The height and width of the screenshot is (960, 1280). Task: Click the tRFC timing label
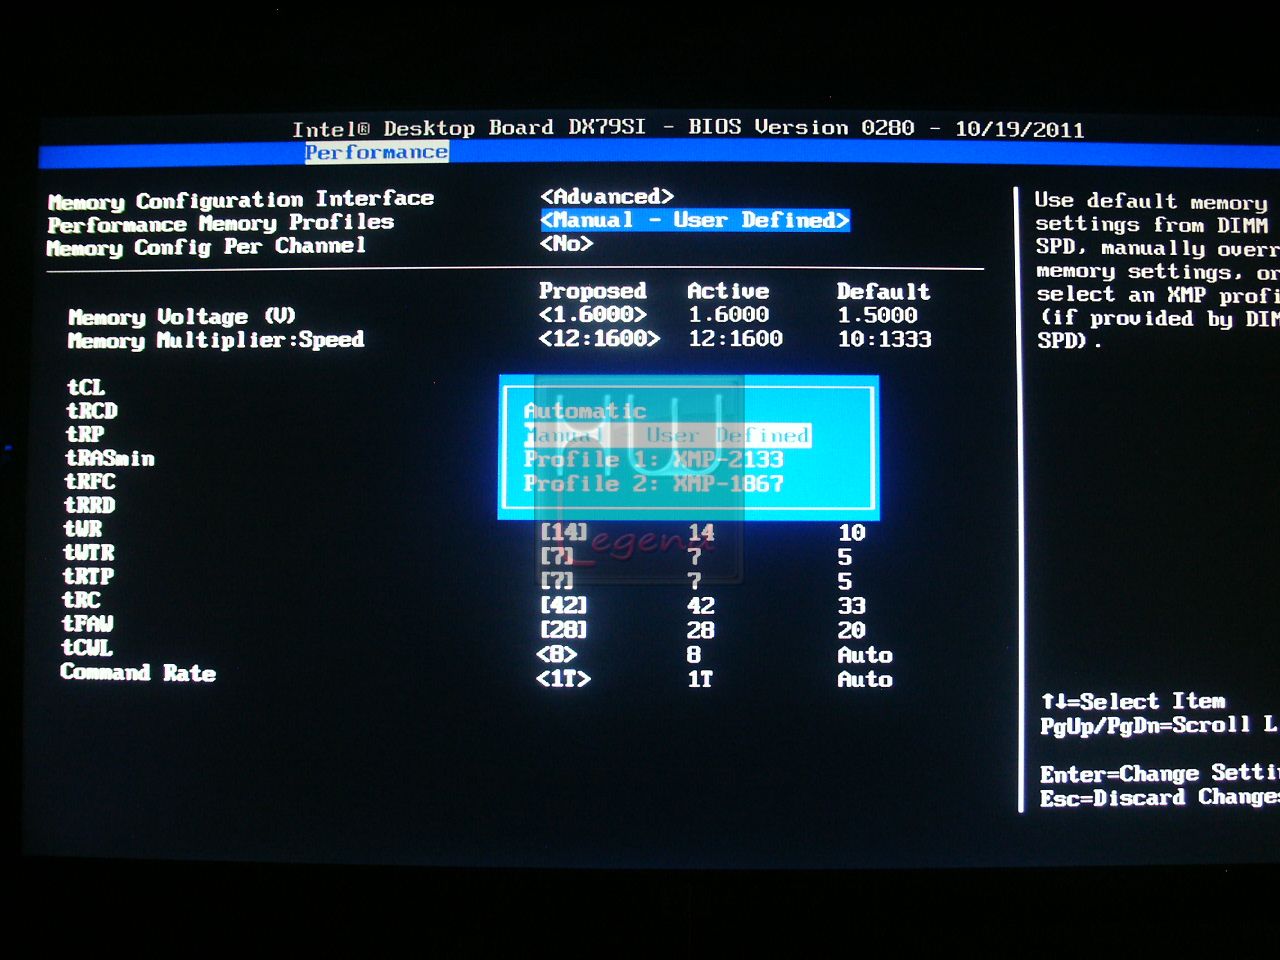point(91,481)
